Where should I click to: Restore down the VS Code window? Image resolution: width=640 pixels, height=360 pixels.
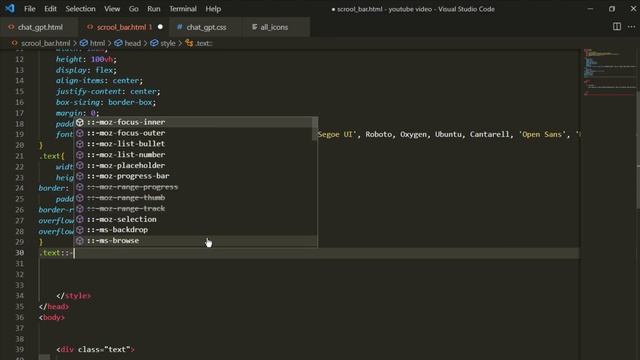point(611,9)
